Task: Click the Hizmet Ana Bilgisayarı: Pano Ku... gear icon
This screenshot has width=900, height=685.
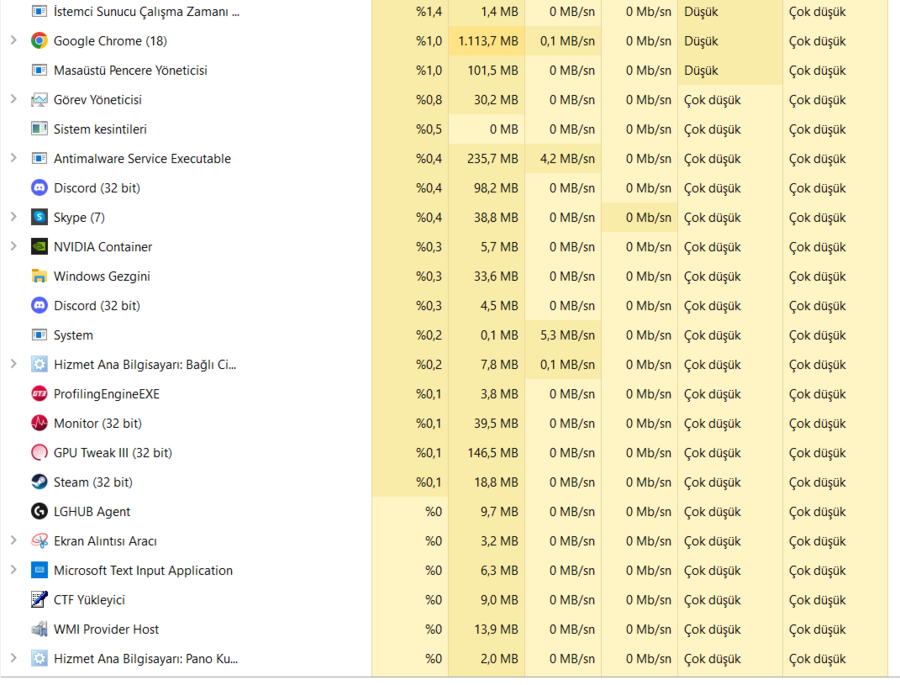Action: pyautogui.click(x=39, y=658)
